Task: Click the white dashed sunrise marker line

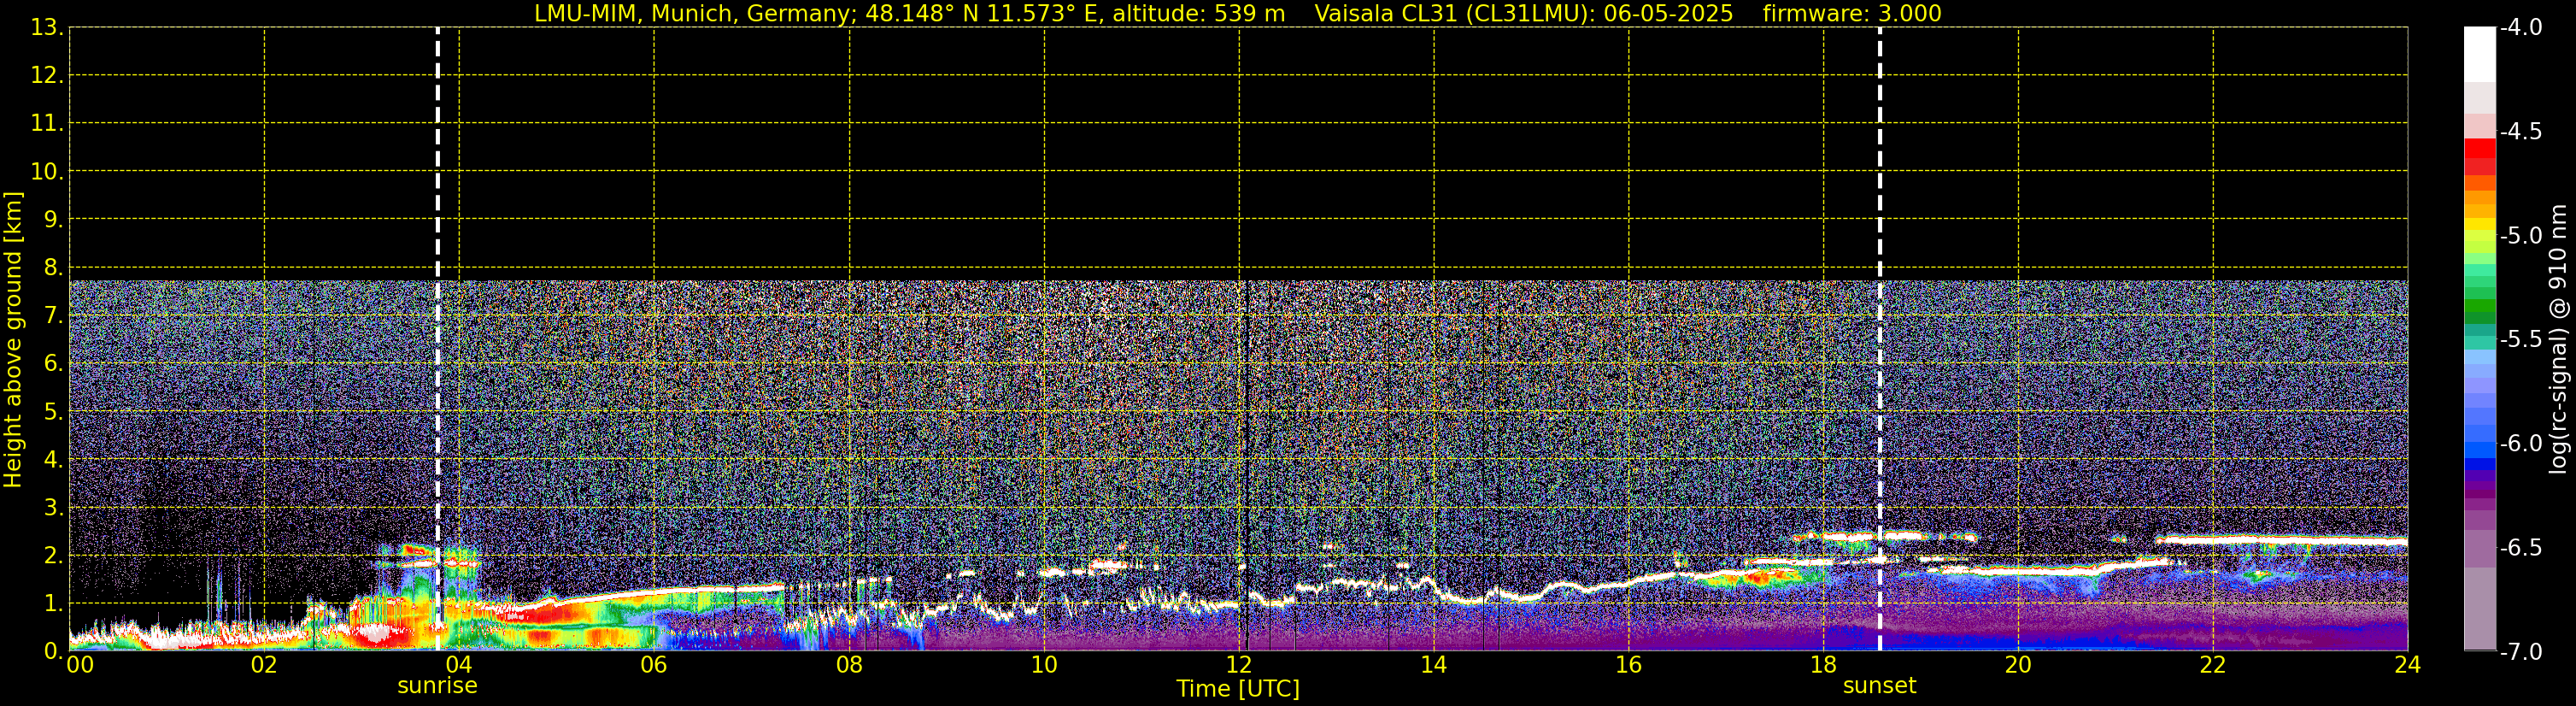Action: tap(437, 339)
